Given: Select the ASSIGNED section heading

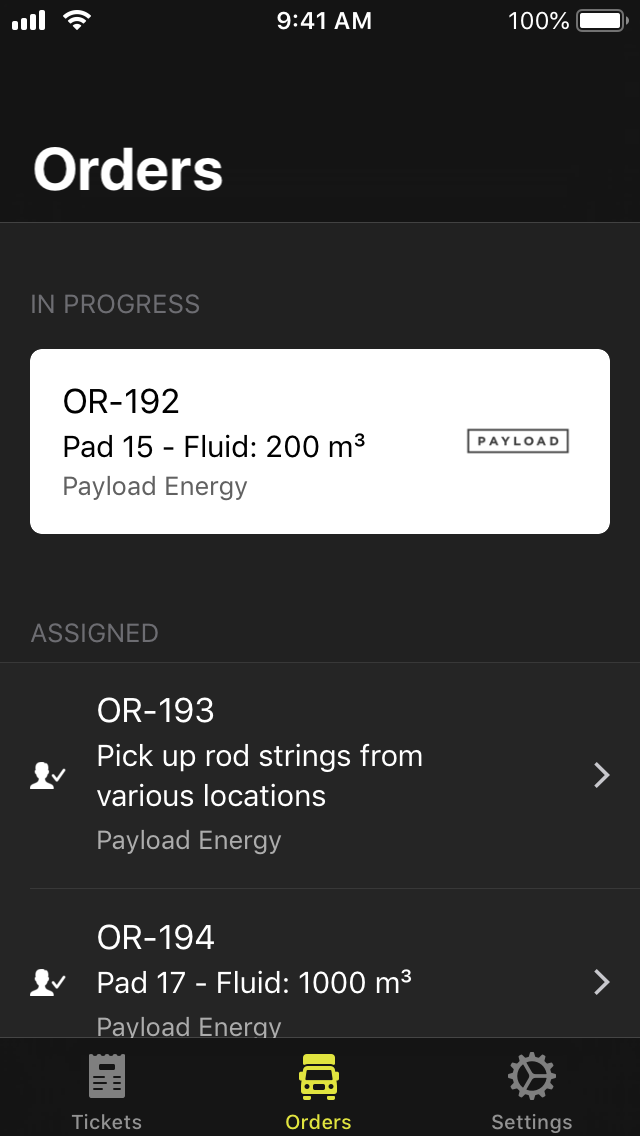Looking at the screenshot, I should (94, 633).
